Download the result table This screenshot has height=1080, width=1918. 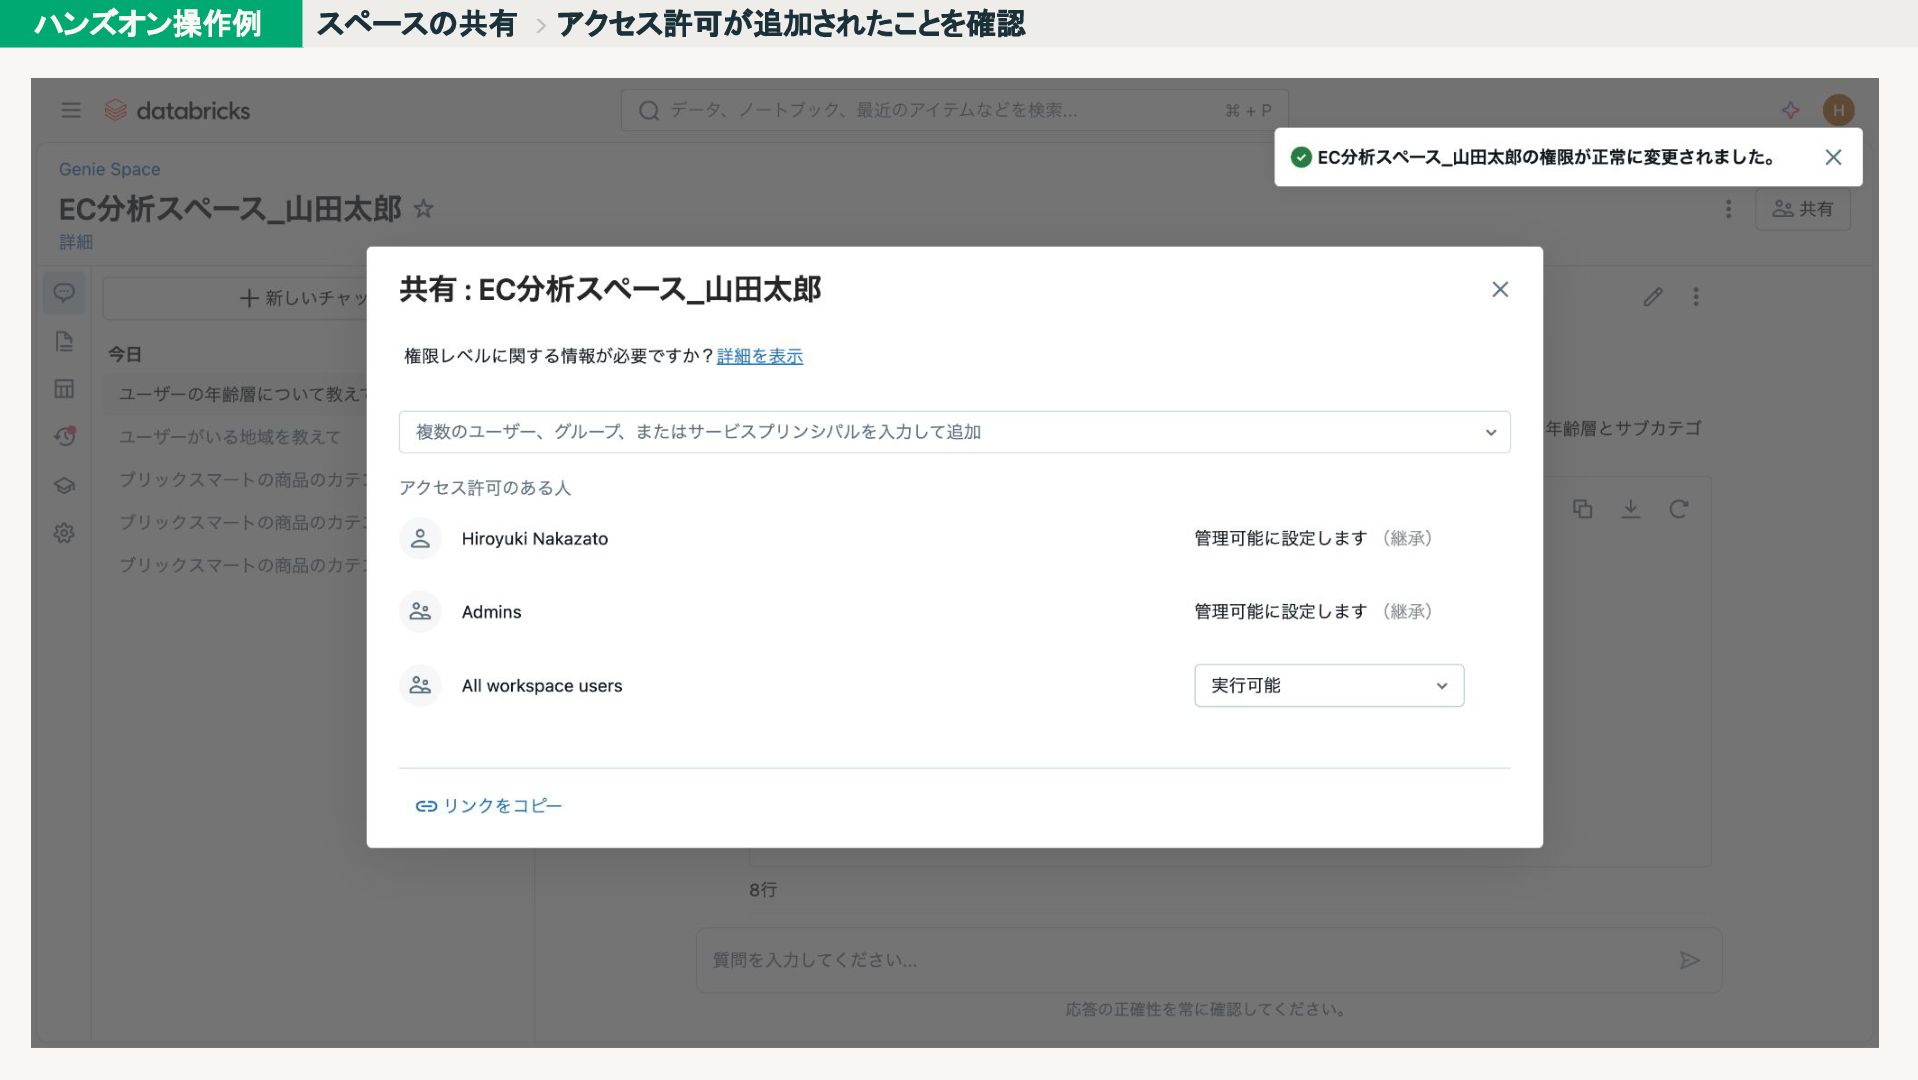1630,509
